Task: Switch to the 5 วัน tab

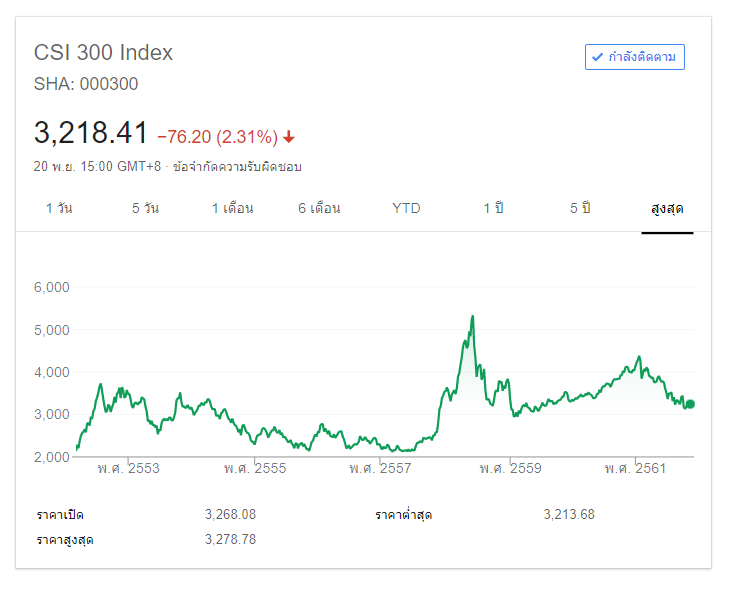Action: [145, 208]
